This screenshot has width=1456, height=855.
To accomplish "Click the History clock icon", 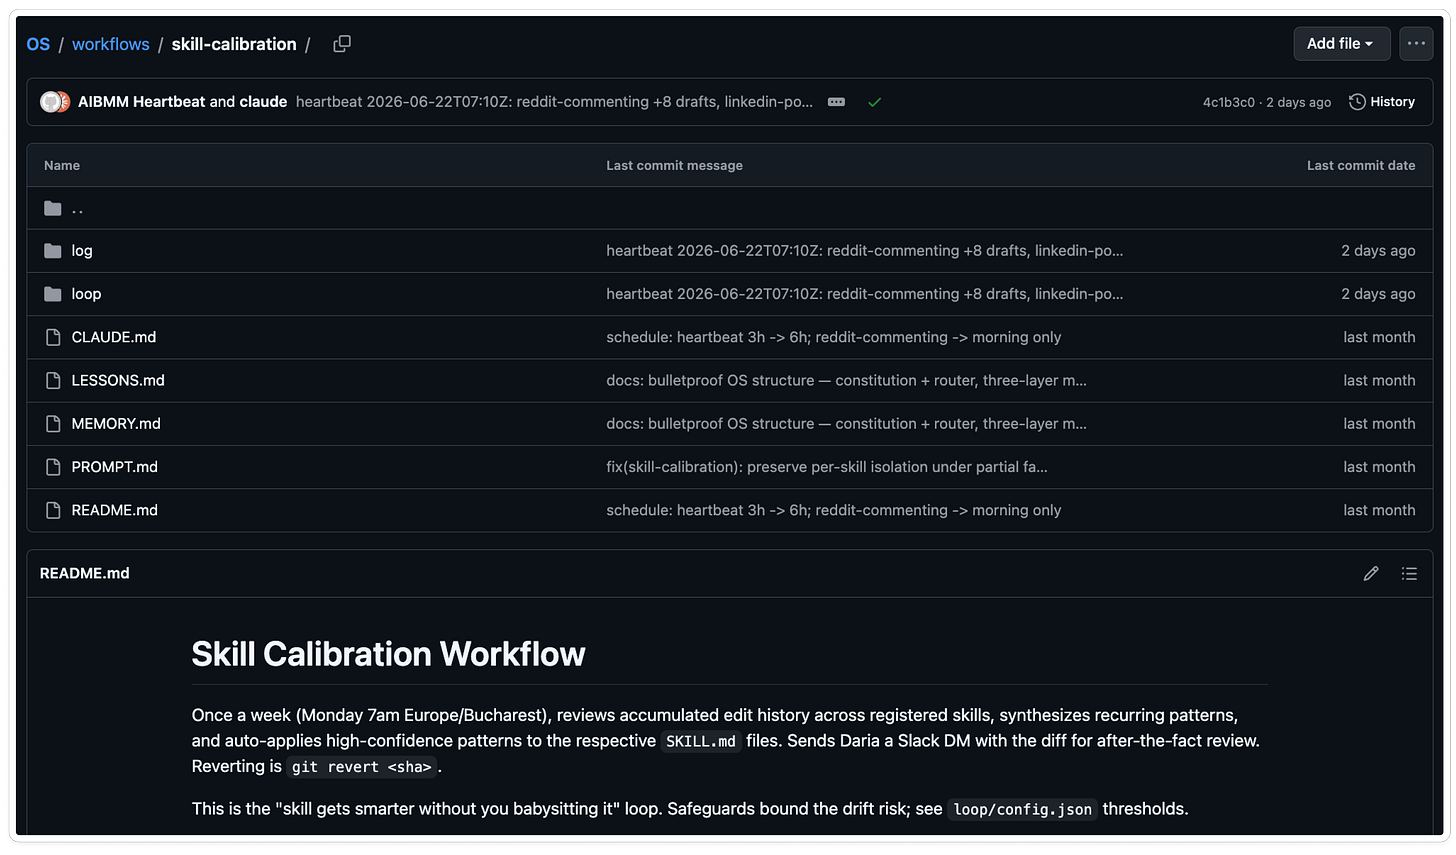I will [1357, 102].
